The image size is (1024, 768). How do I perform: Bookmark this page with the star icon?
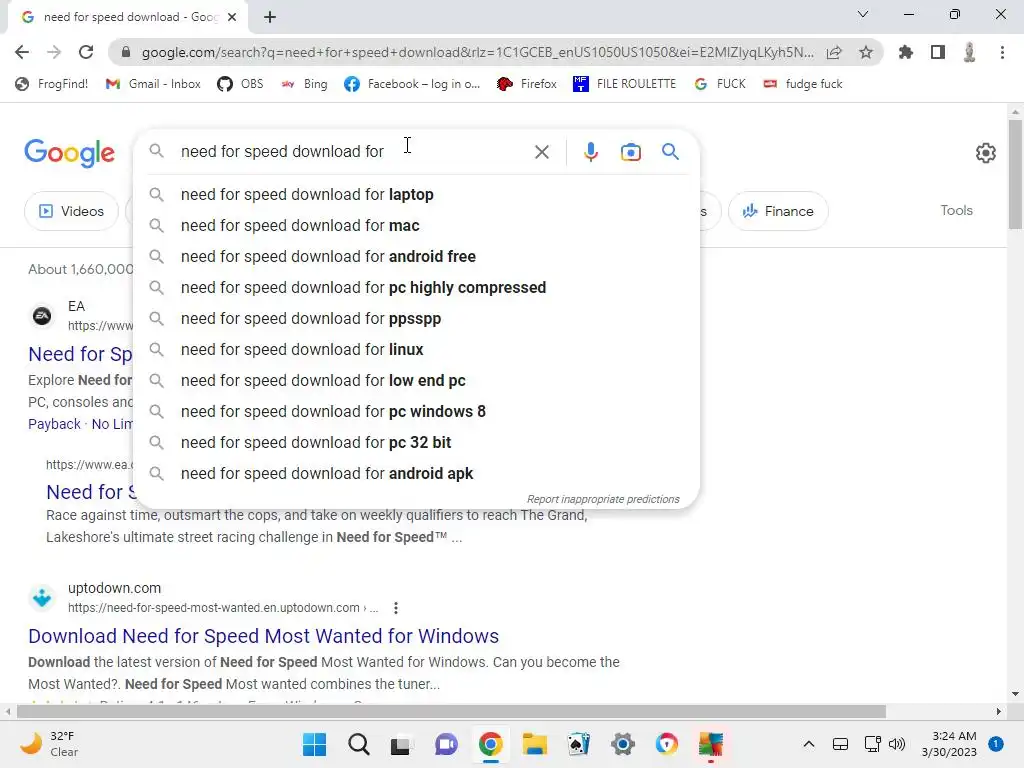click(866, 52)
